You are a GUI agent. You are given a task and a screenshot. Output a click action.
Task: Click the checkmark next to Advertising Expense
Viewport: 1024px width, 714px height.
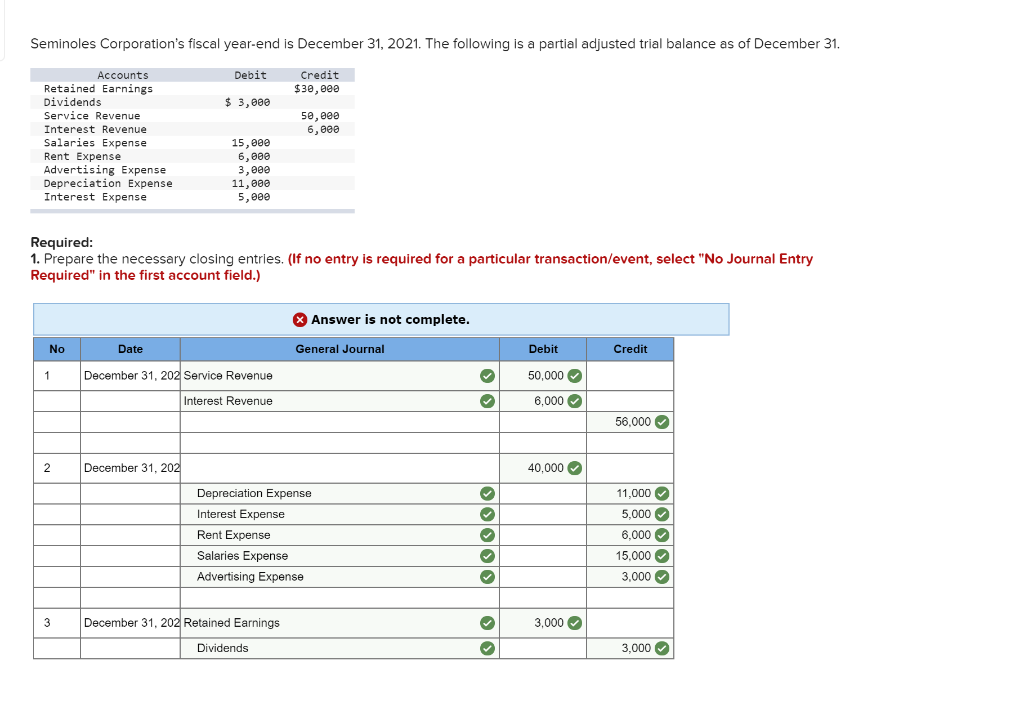tap(487, 577)
